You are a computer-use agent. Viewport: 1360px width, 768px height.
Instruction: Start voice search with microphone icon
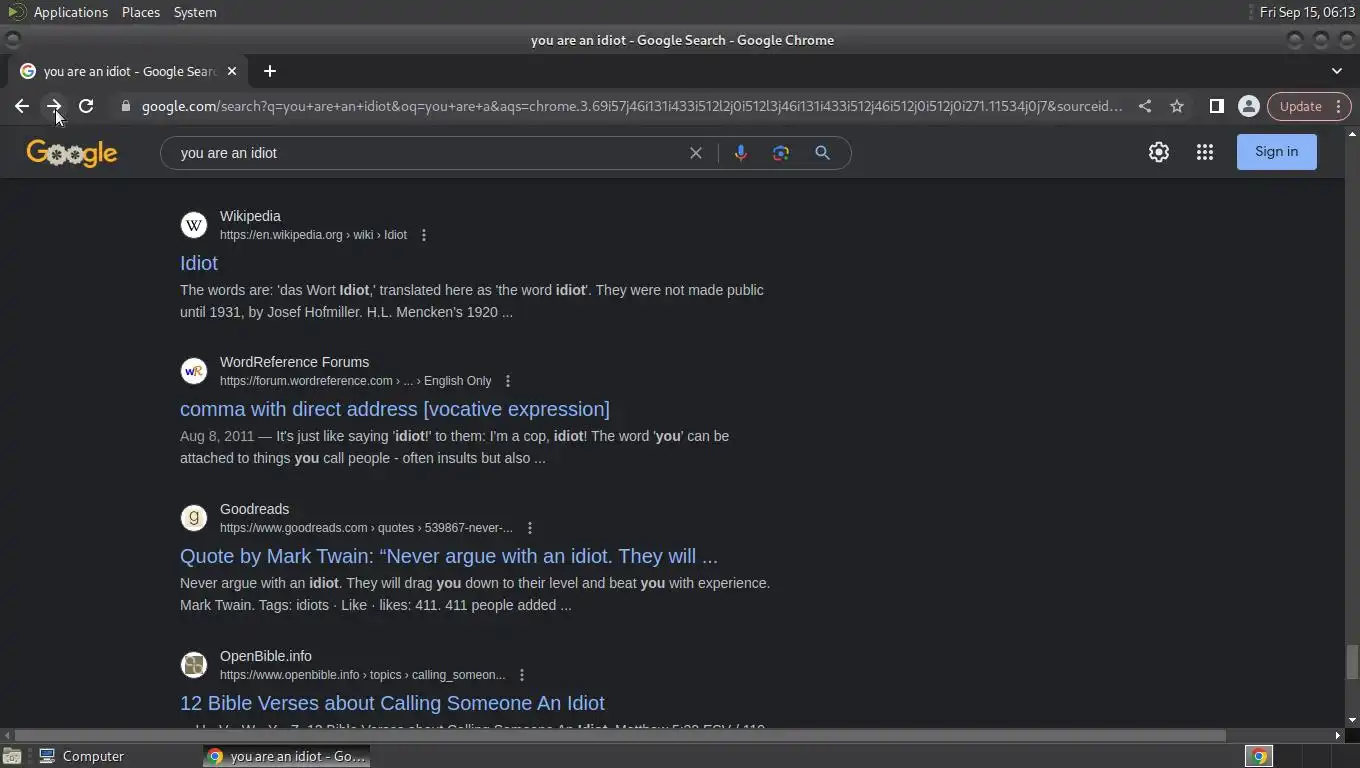click(x=740, y=153)
